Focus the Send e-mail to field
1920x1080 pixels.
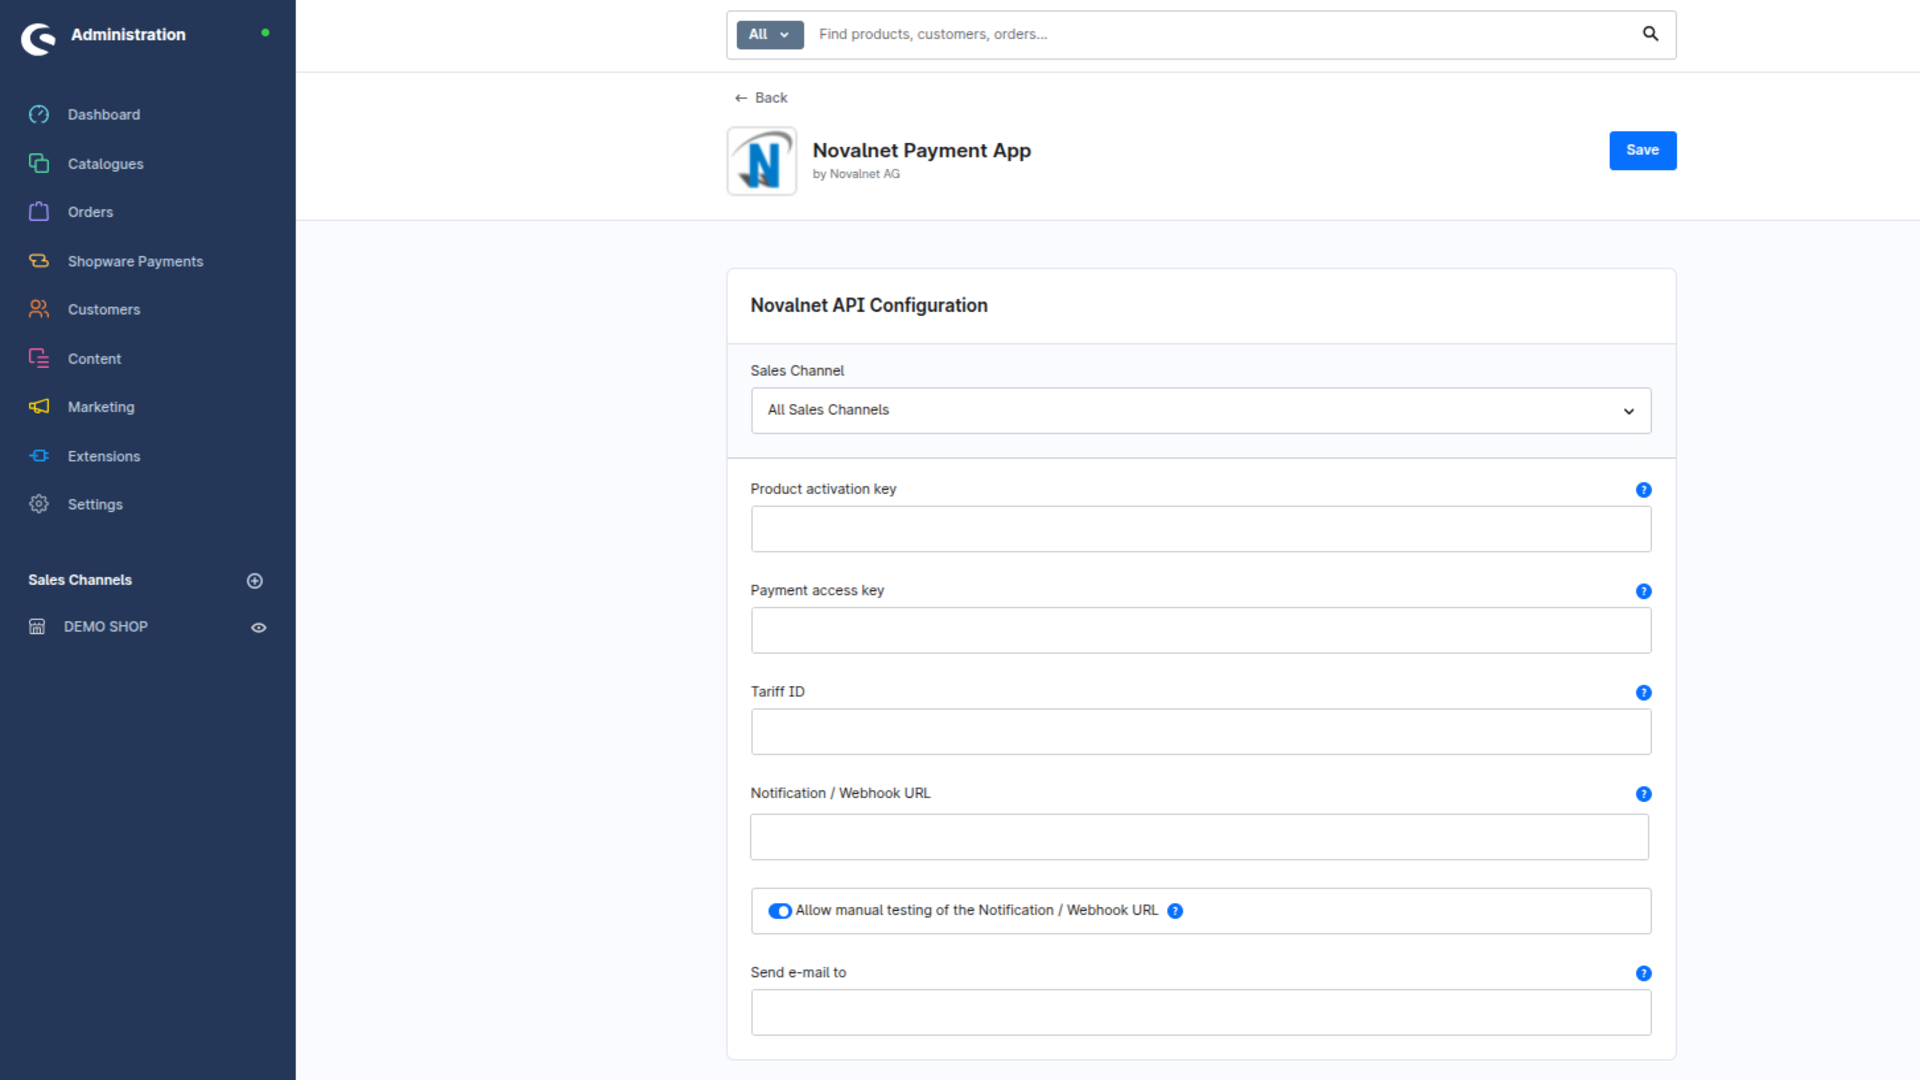1201,1013
